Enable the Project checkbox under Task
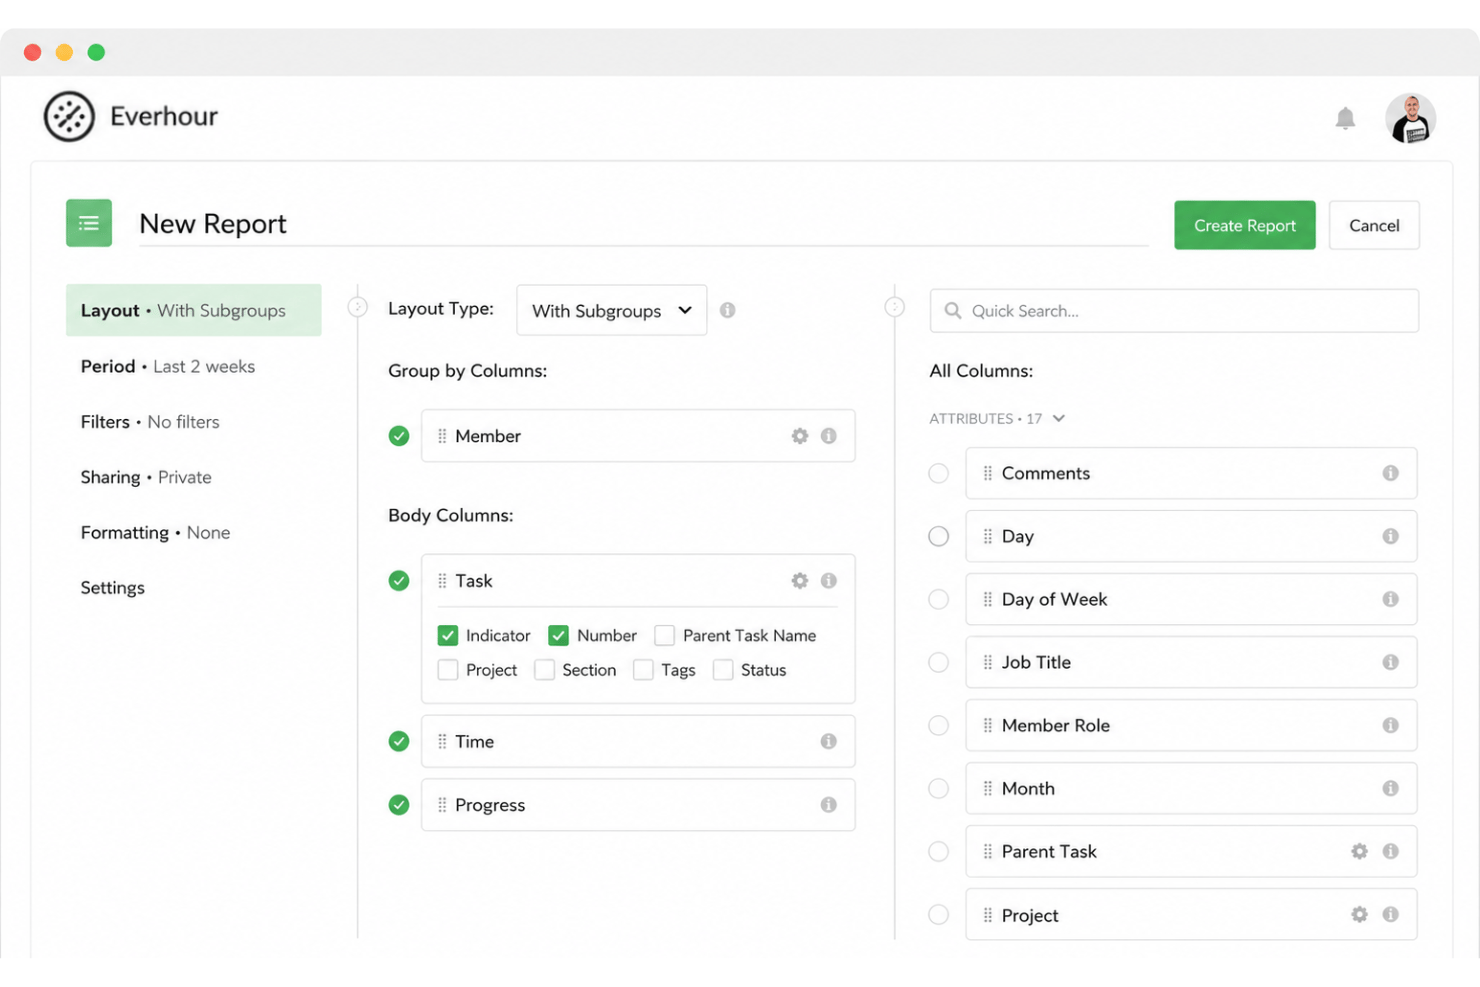 (x=448, y=670)
